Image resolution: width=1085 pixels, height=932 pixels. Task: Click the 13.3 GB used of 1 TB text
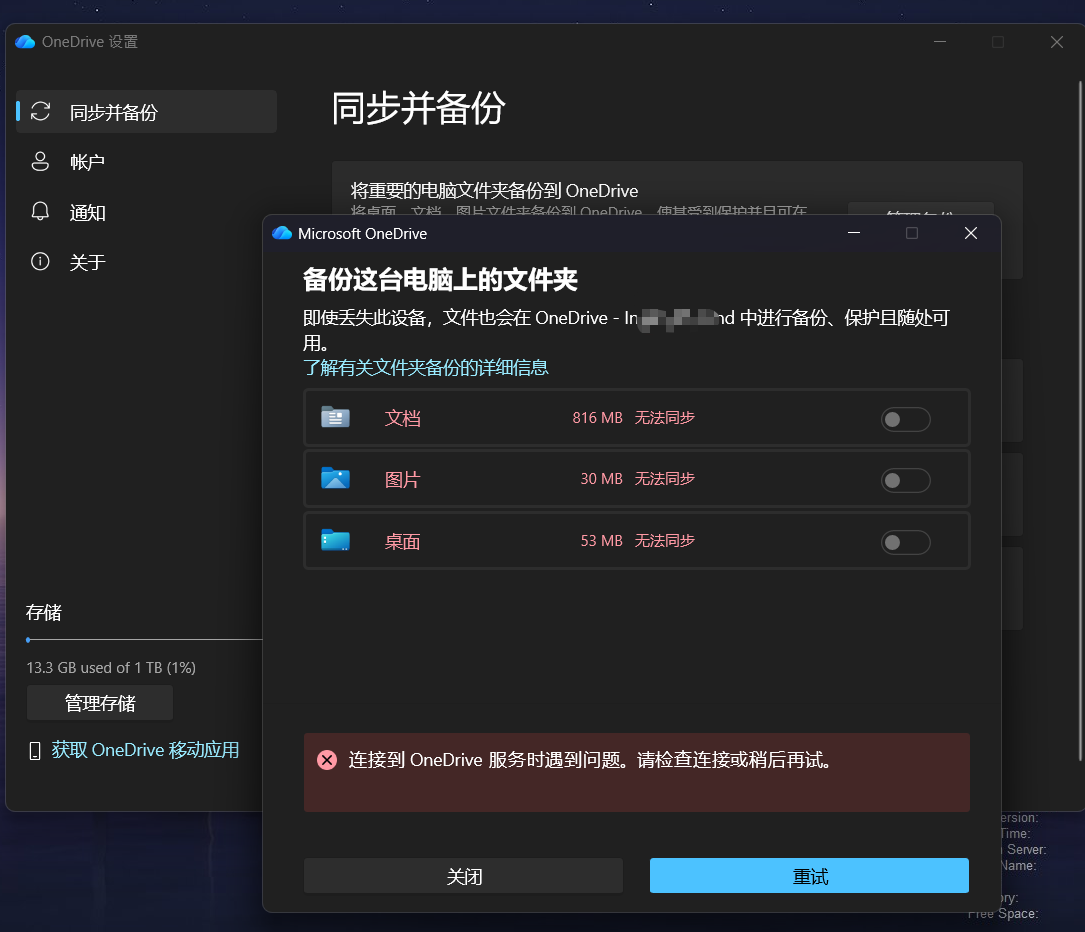[111, 668]
